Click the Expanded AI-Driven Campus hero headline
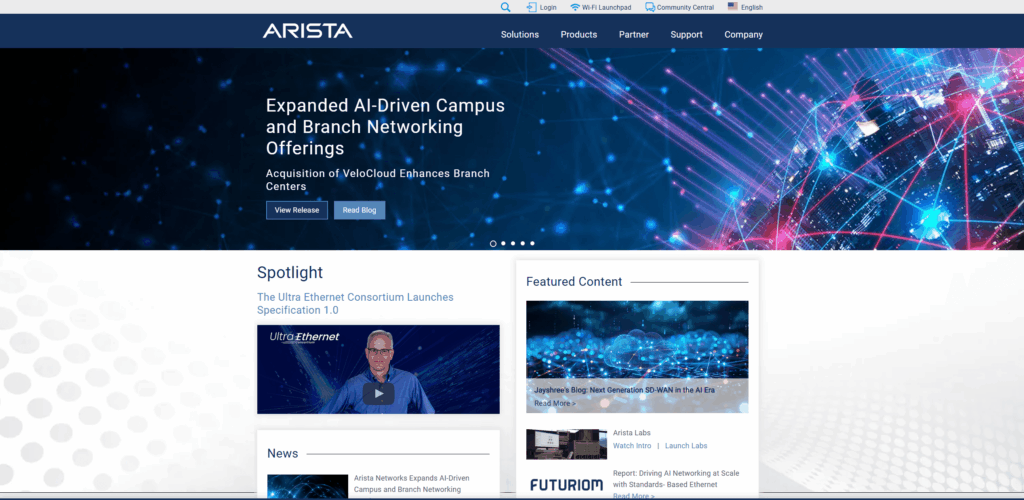 click(385, 127)
